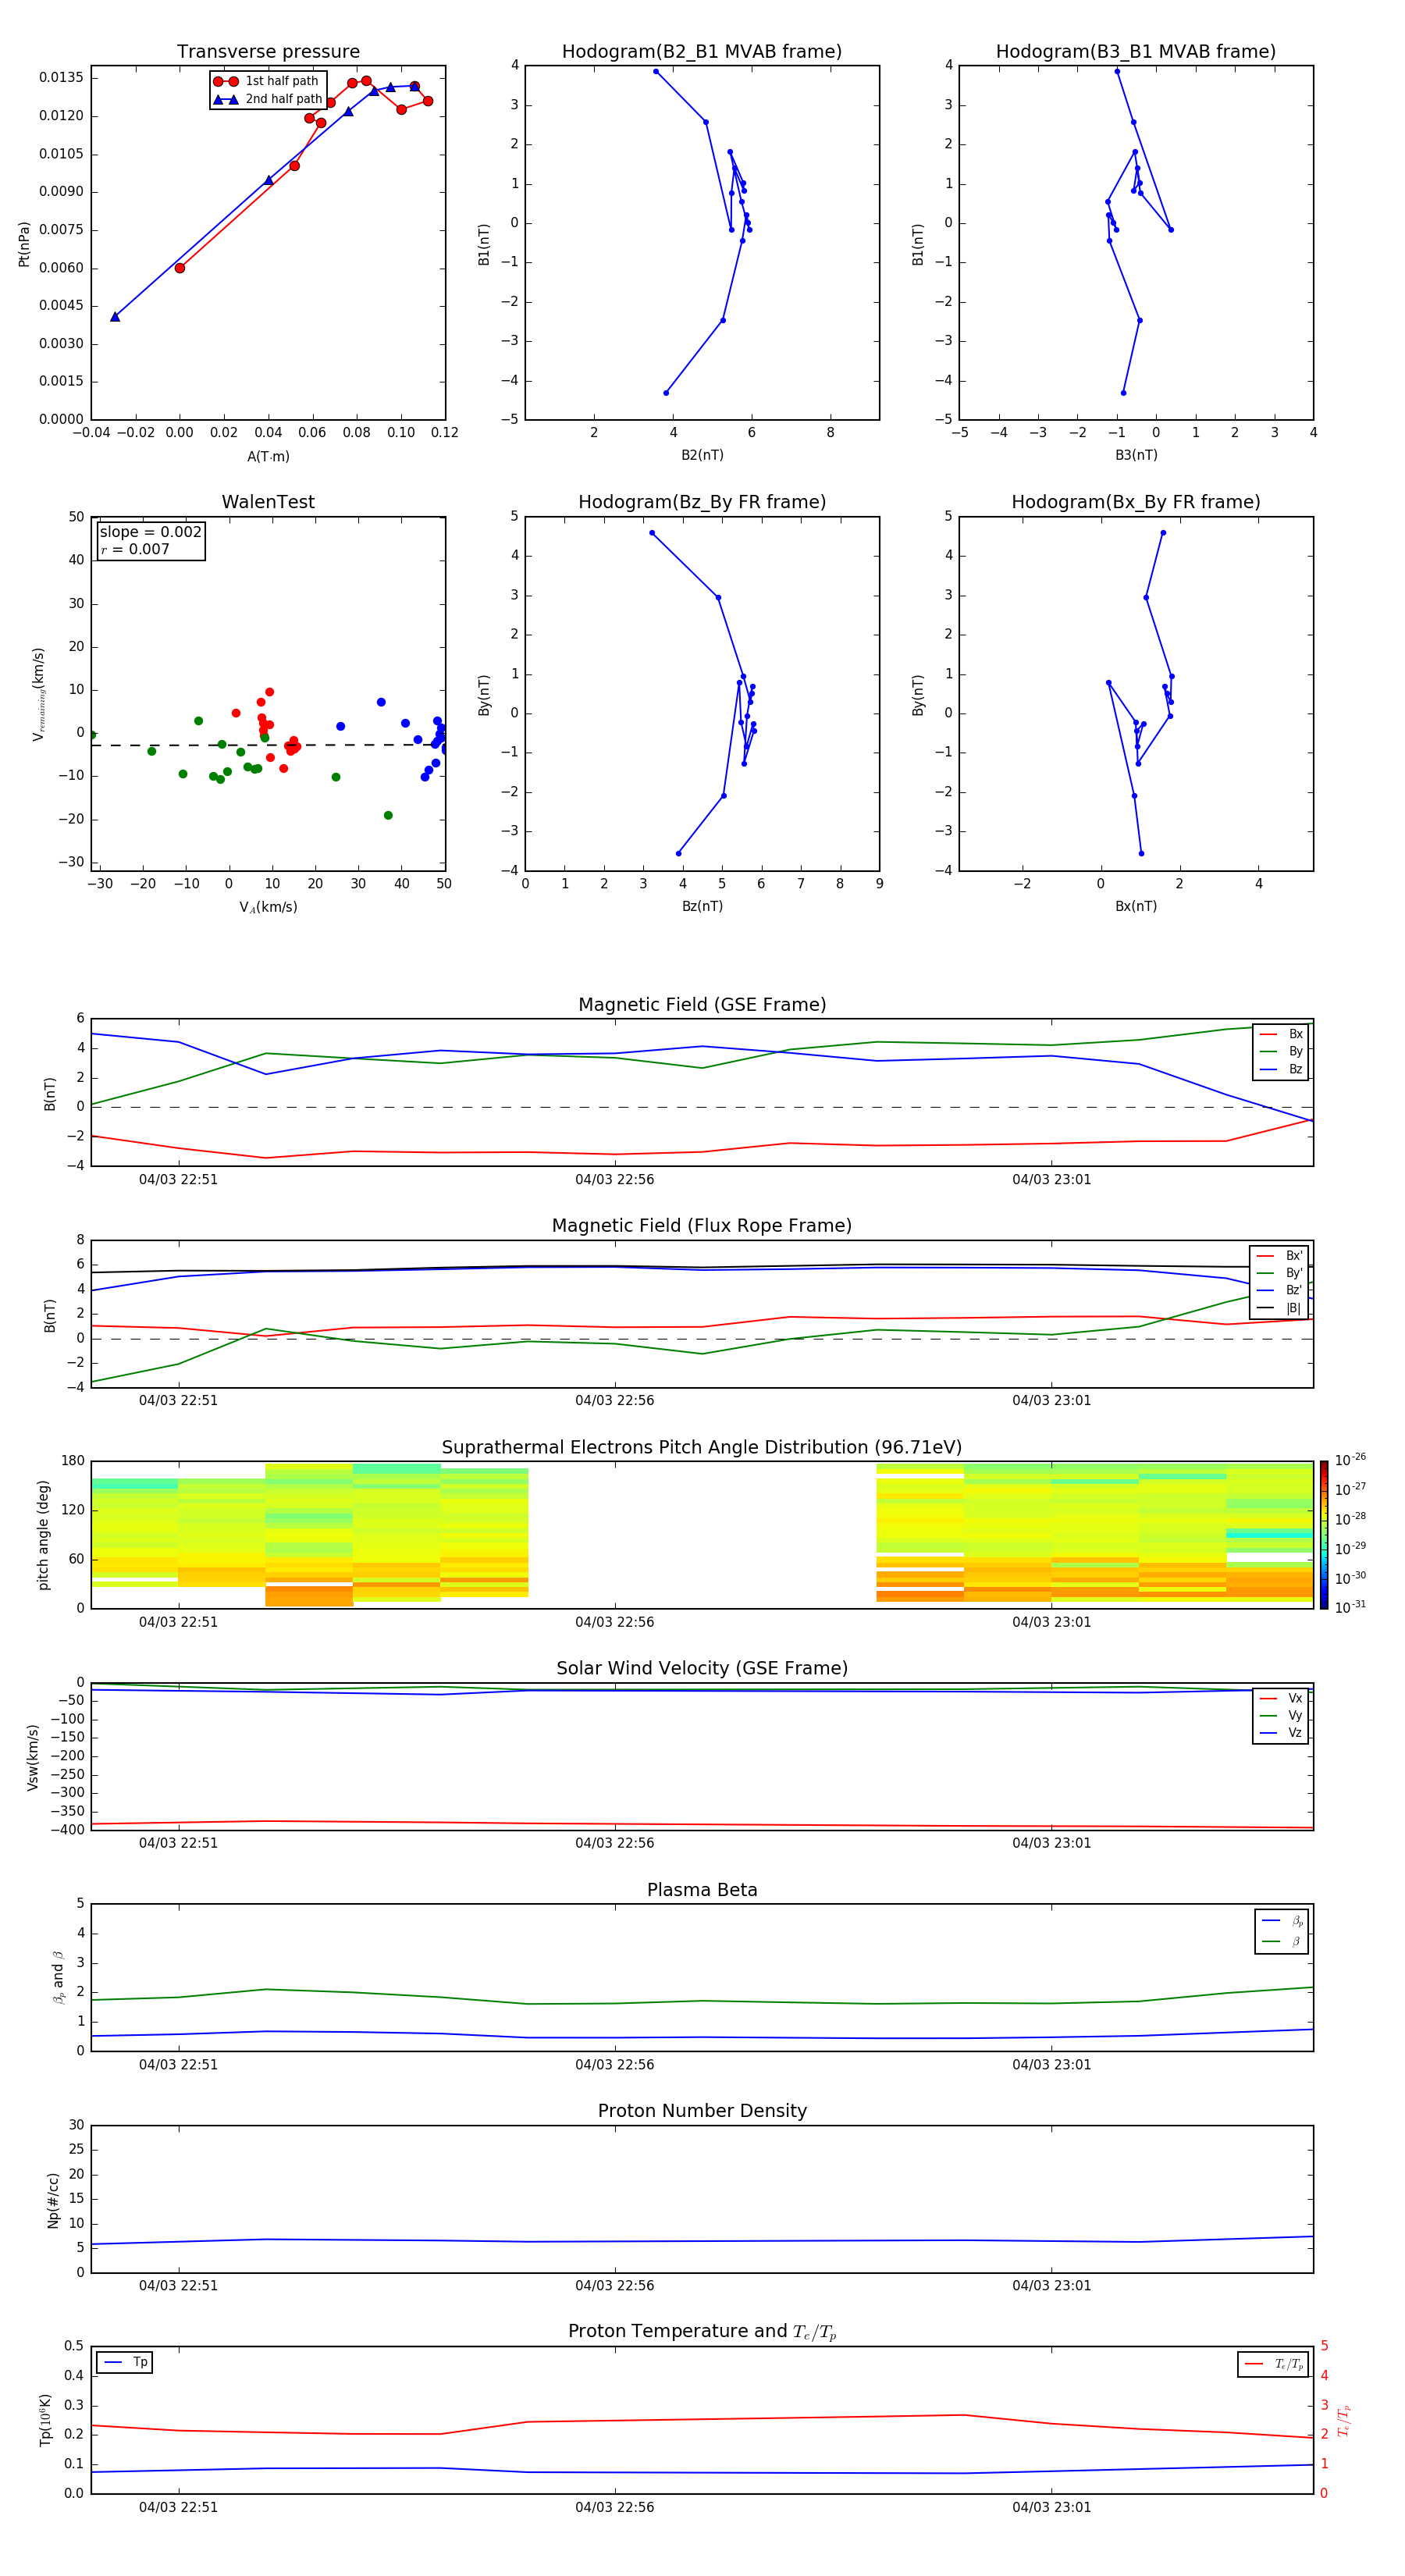This screenshot has width=1405, height=2576.
Task: Select topmost point in Hodogram B2_B1 plot
Action: point(656,71)
